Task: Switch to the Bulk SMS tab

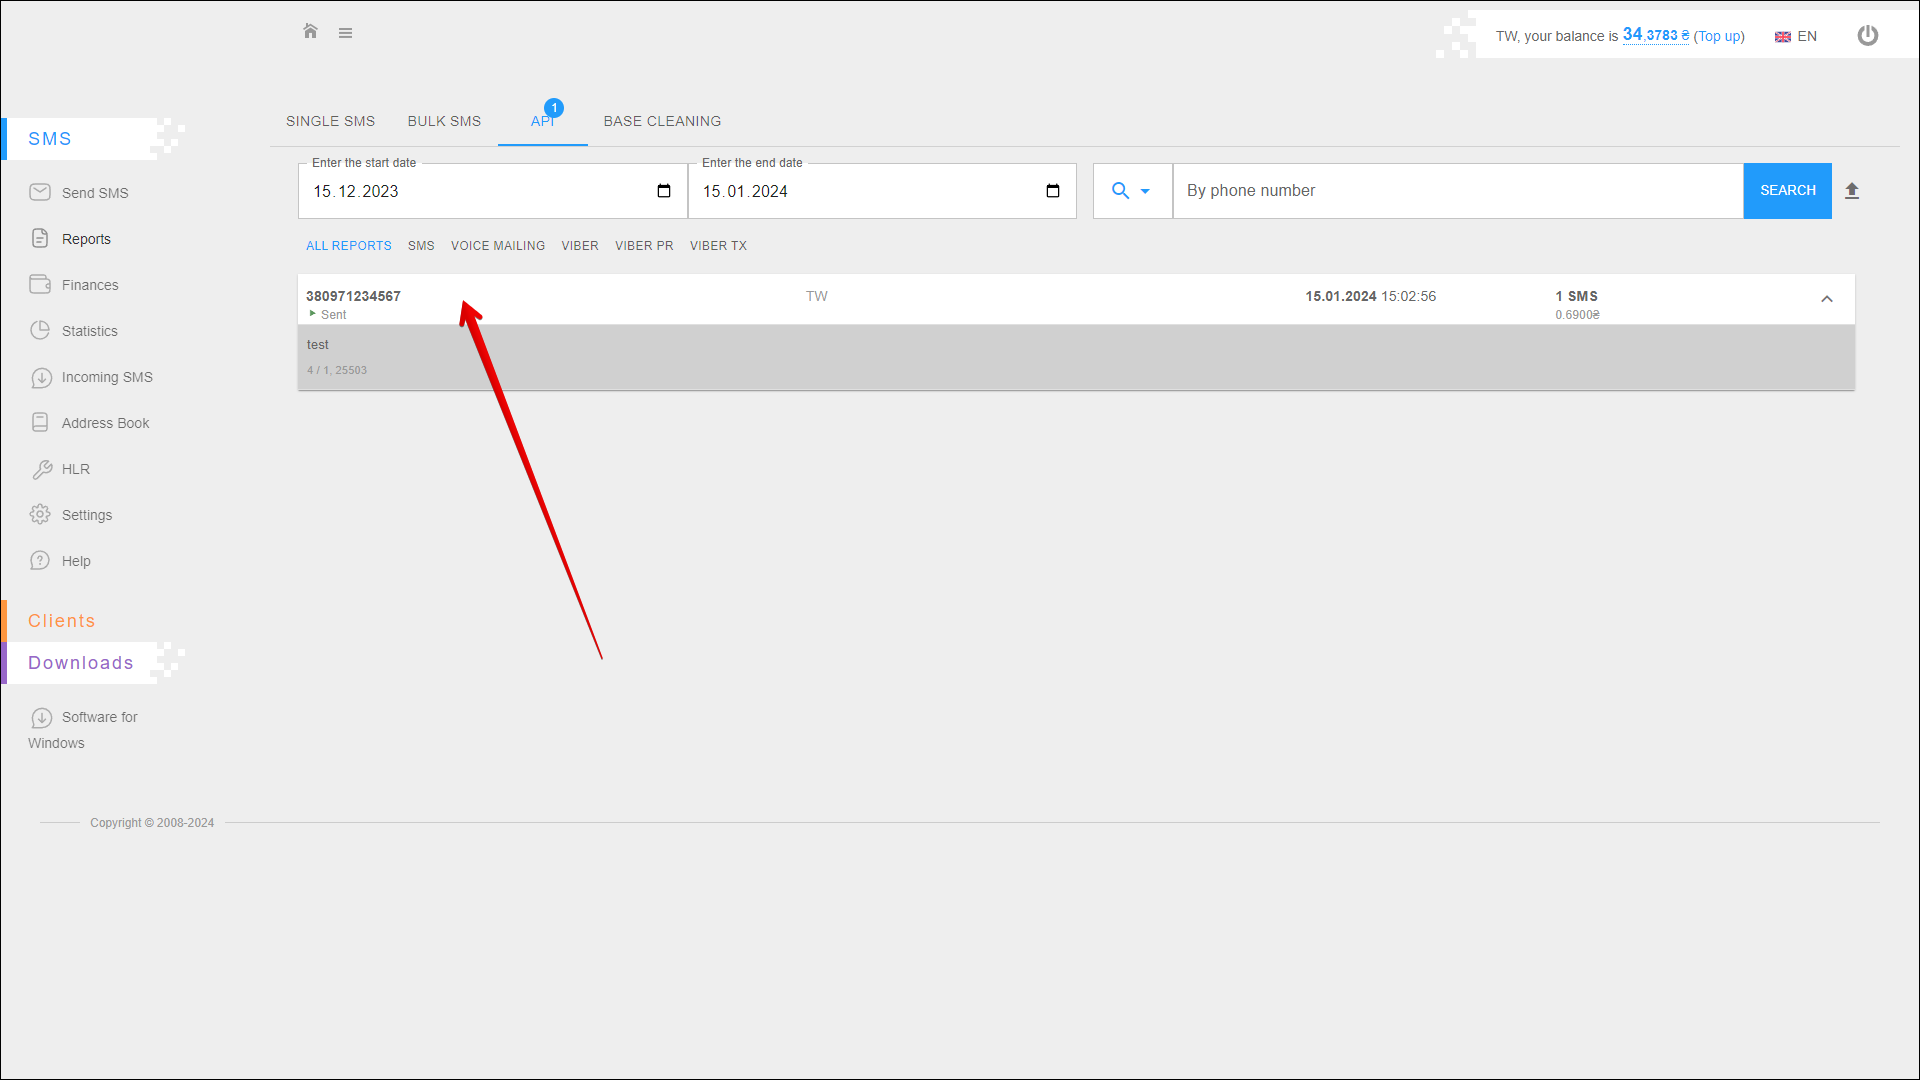Action: [x=444, y=121]
